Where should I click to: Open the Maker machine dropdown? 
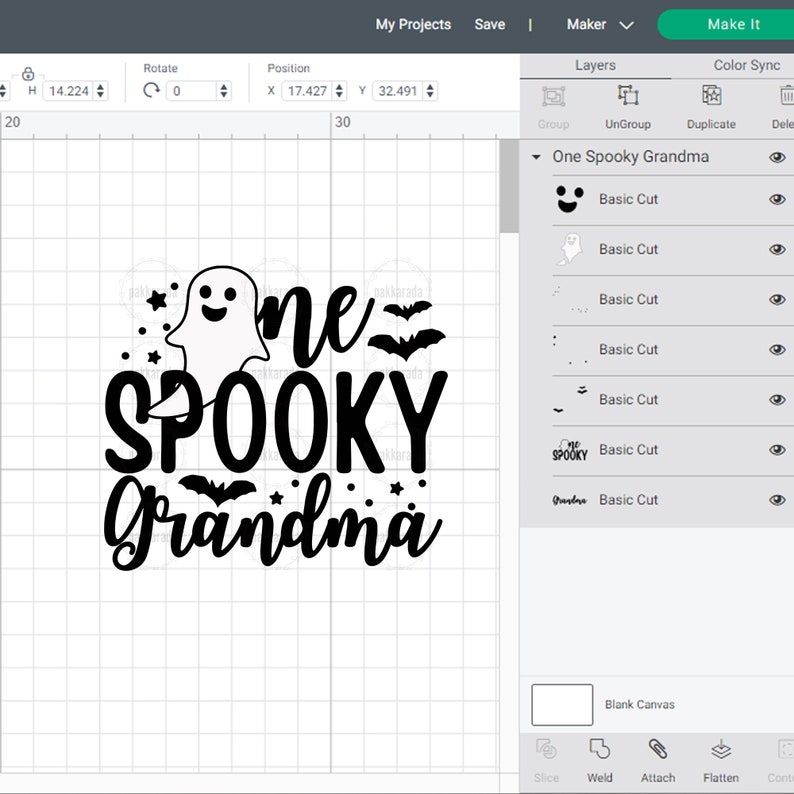(600, 24)
